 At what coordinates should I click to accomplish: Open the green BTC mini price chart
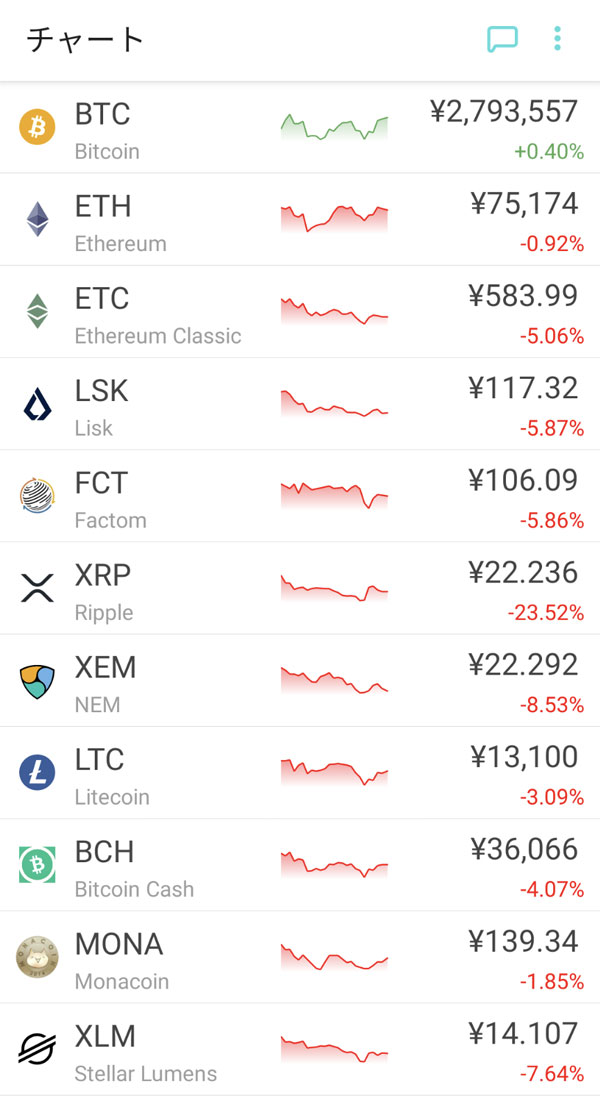pos(334,127)
